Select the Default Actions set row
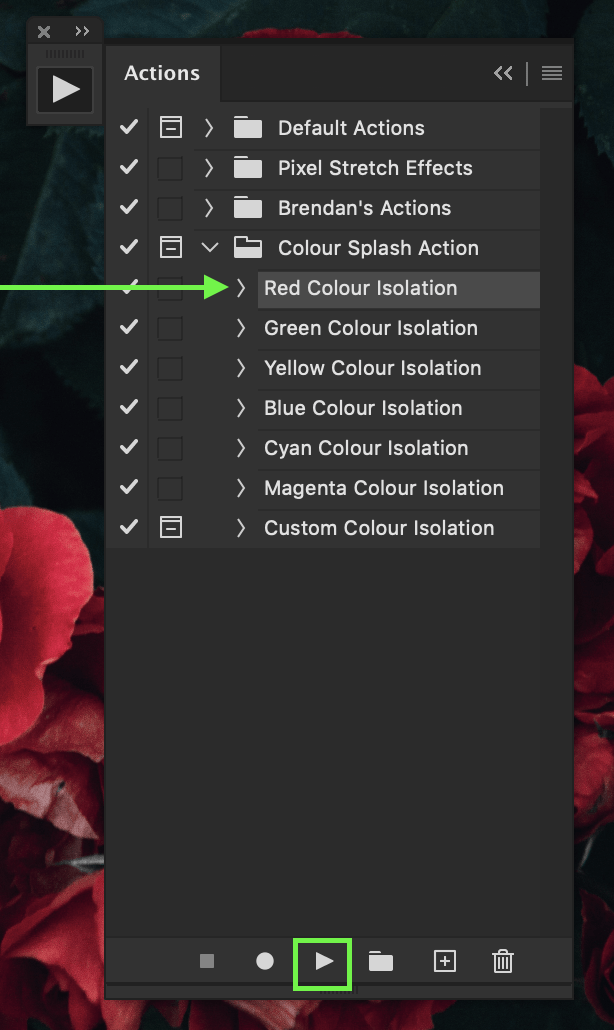The width and height of the screenshot is (614, 1030). 351,128
